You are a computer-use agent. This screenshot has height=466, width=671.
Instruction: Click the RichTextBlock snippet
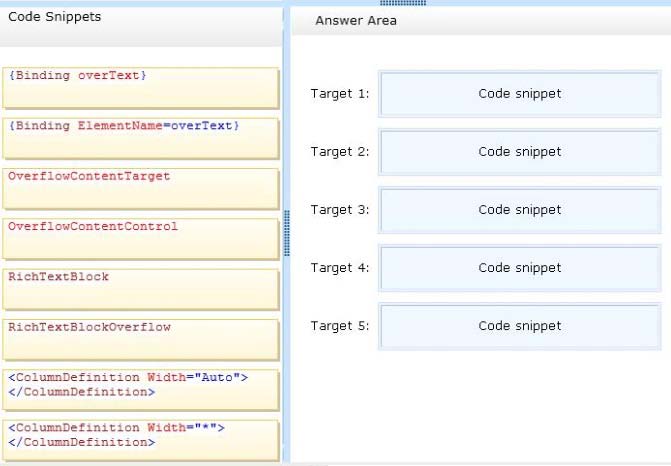(x=141, y=289)
